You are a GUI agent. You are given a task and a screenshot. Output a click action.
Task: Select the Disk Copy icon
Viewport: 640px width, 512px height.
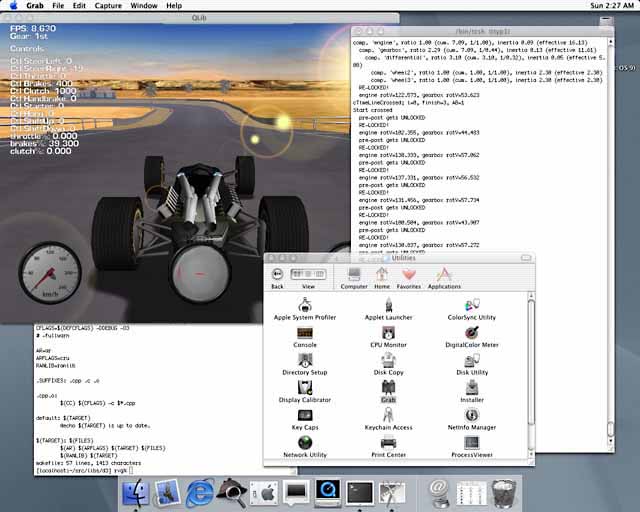[389, 359]
